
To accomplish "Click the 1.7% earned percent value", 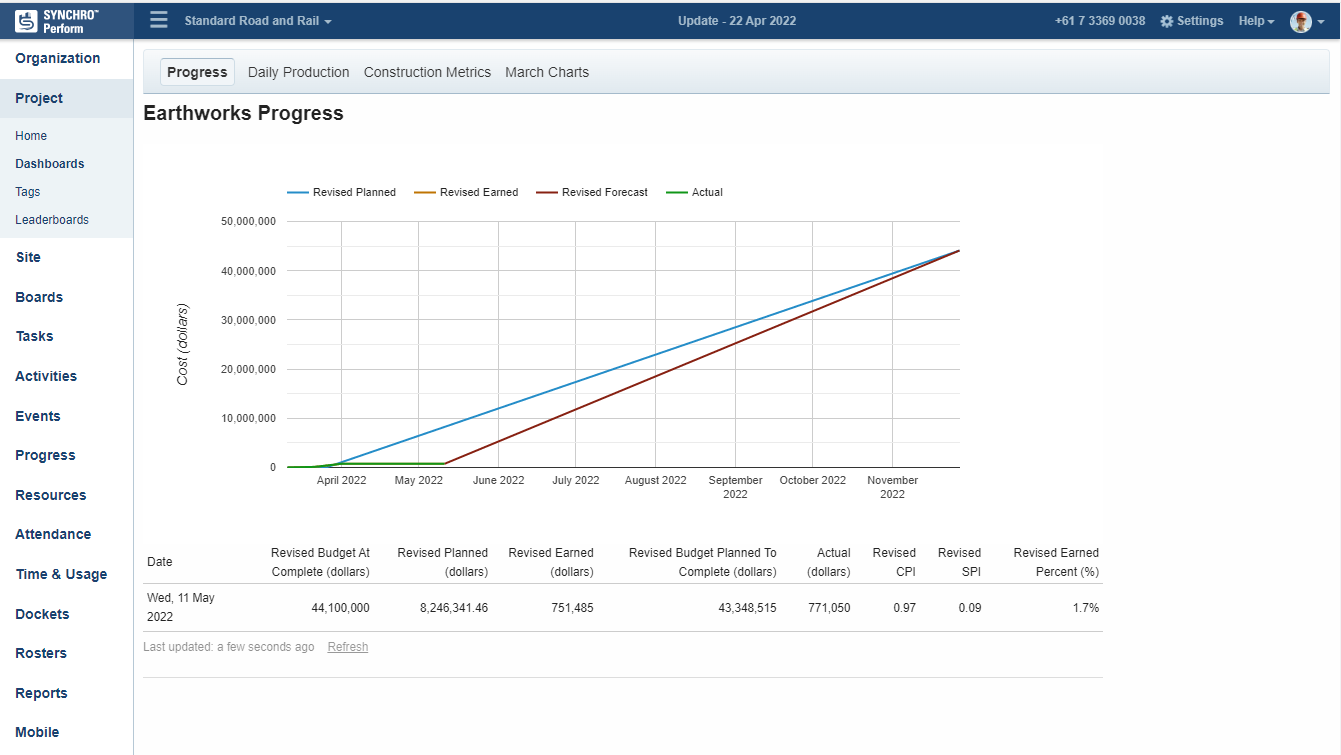I will coord(1086,608).
